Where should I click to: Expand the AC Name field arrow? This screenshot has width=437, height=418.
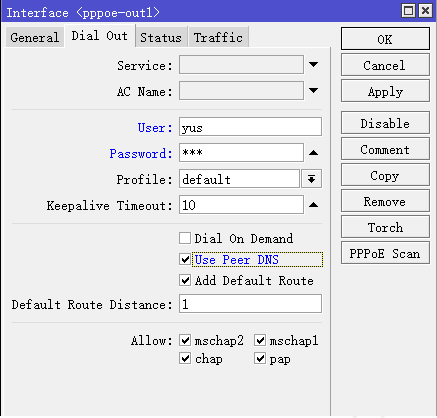pos(313,90)
